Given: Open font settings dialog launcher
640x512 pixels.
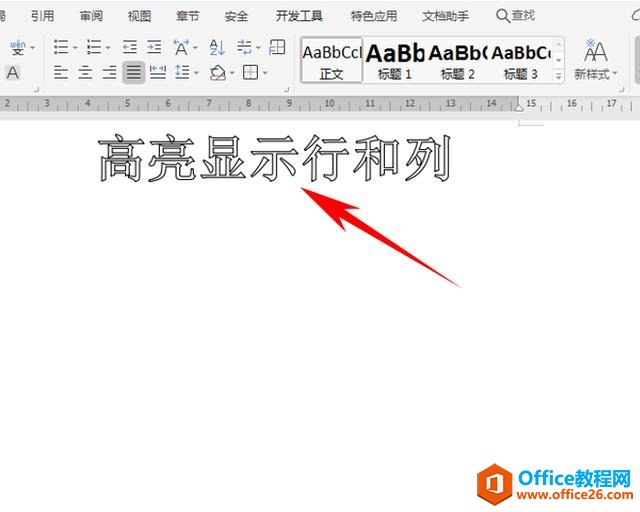Looking at the screenshot, I should (36, 89).
